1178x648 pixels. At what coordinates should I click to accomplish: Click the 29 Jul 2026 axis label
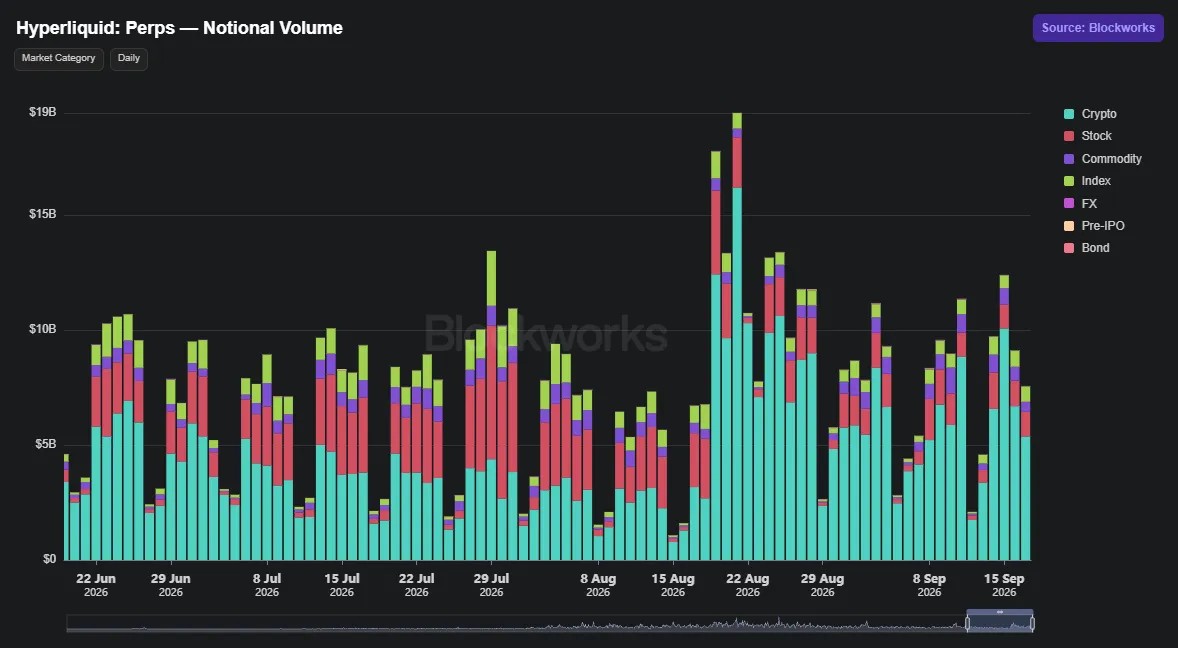tap(491, 585)
